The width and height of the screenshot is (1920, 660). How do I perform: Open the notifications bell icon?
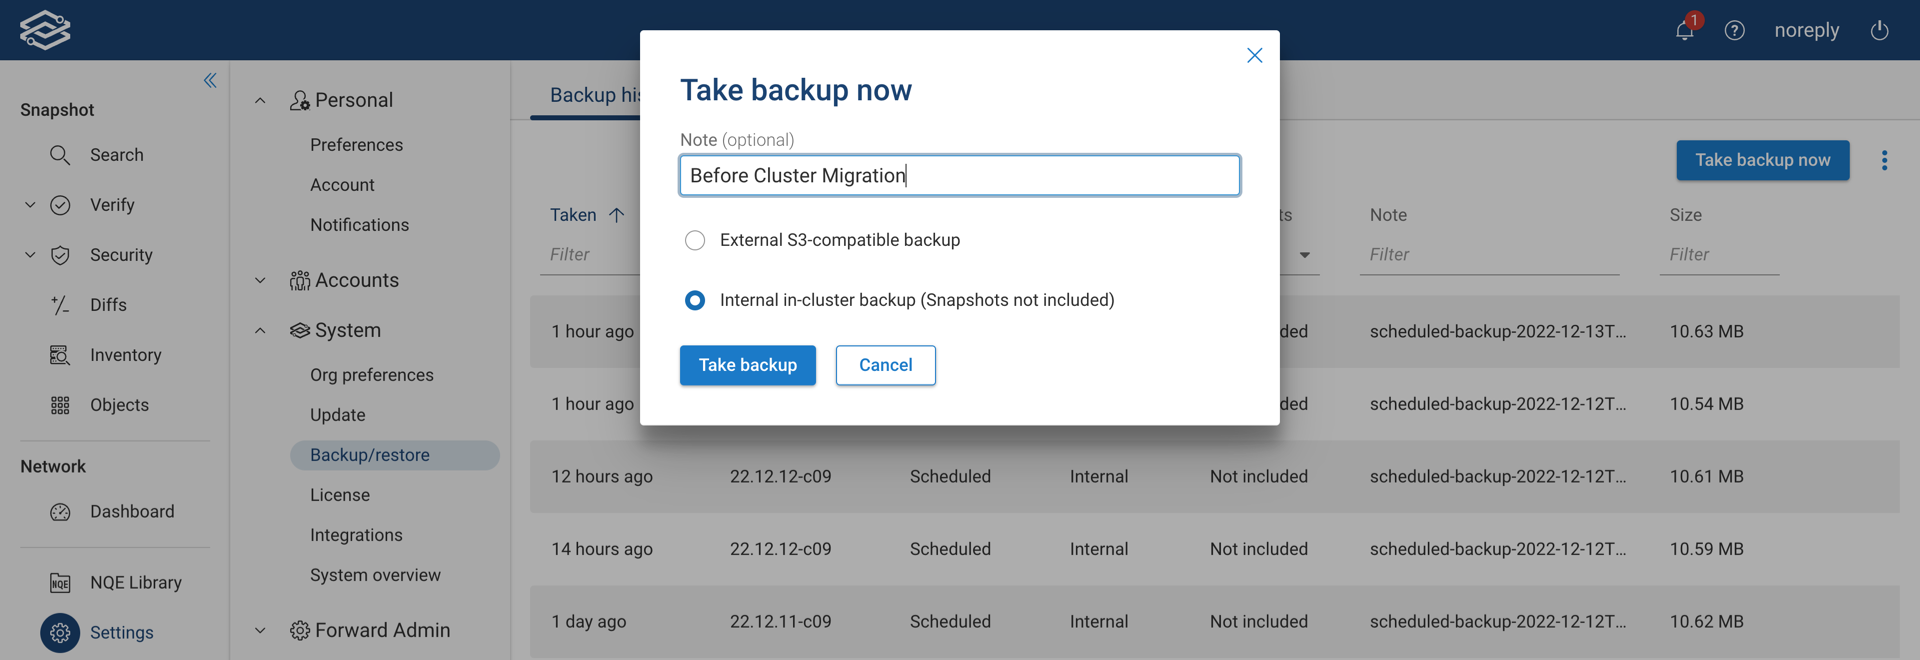click(1685, 30)
